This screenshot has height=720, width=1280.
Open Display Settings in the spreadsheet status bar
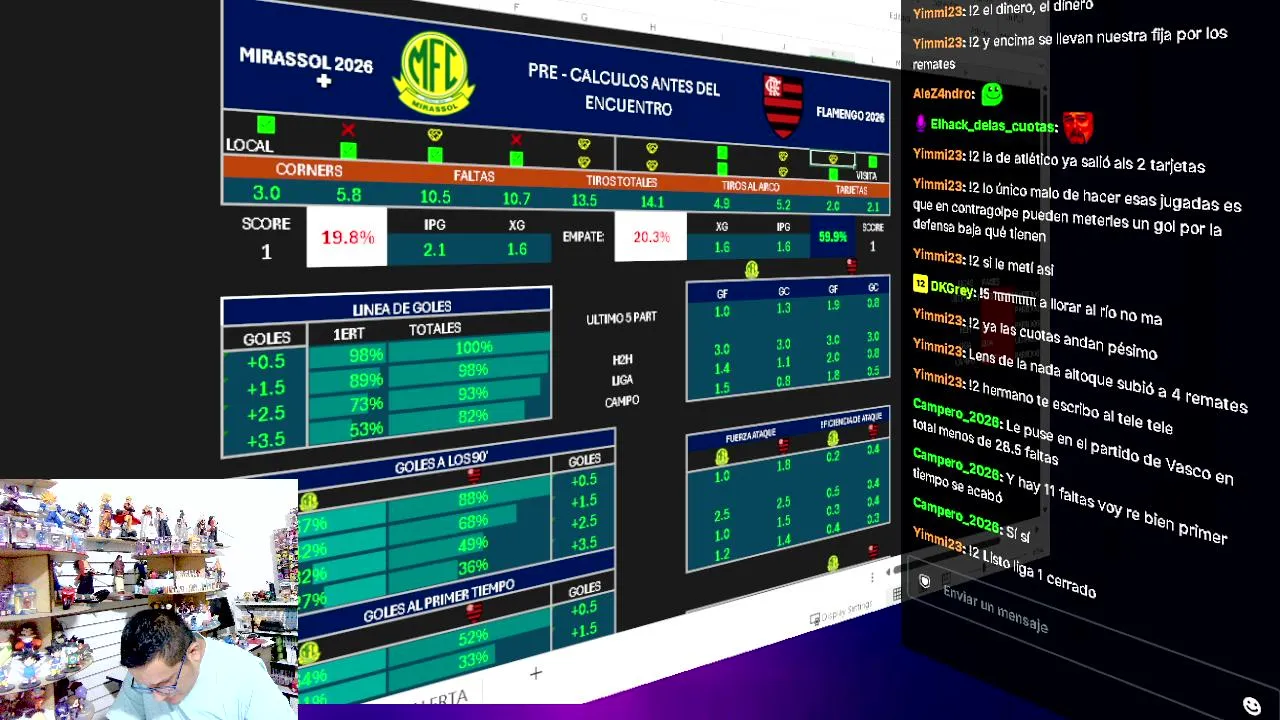pos(840,612)
